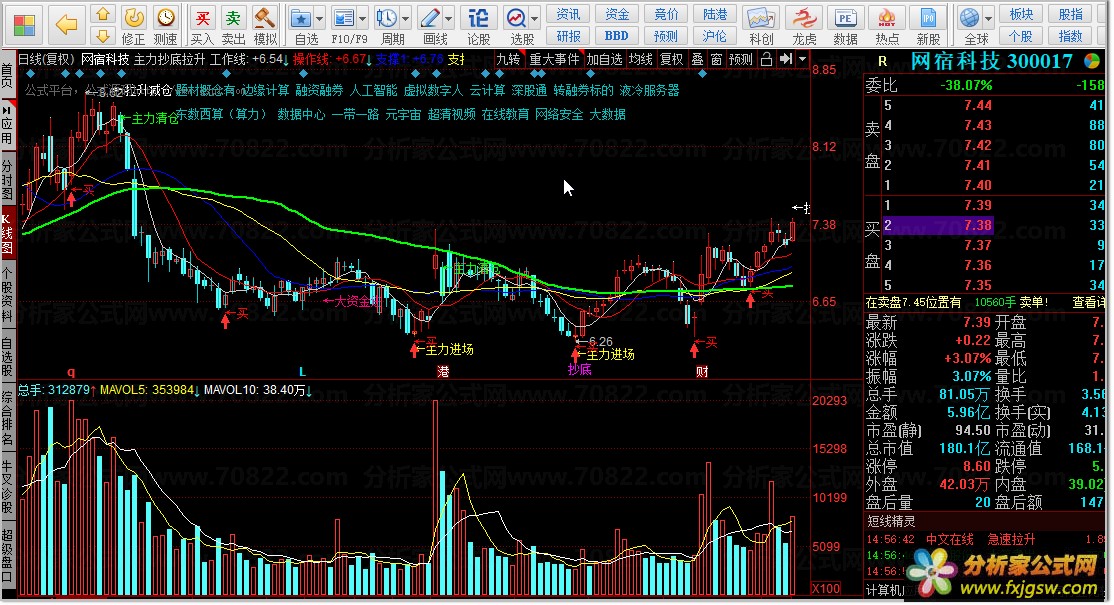This screenshot has height=605, width=1114.
Task: Click the 中文在线 short-term alert entry
Action: (x=949, y=540)
